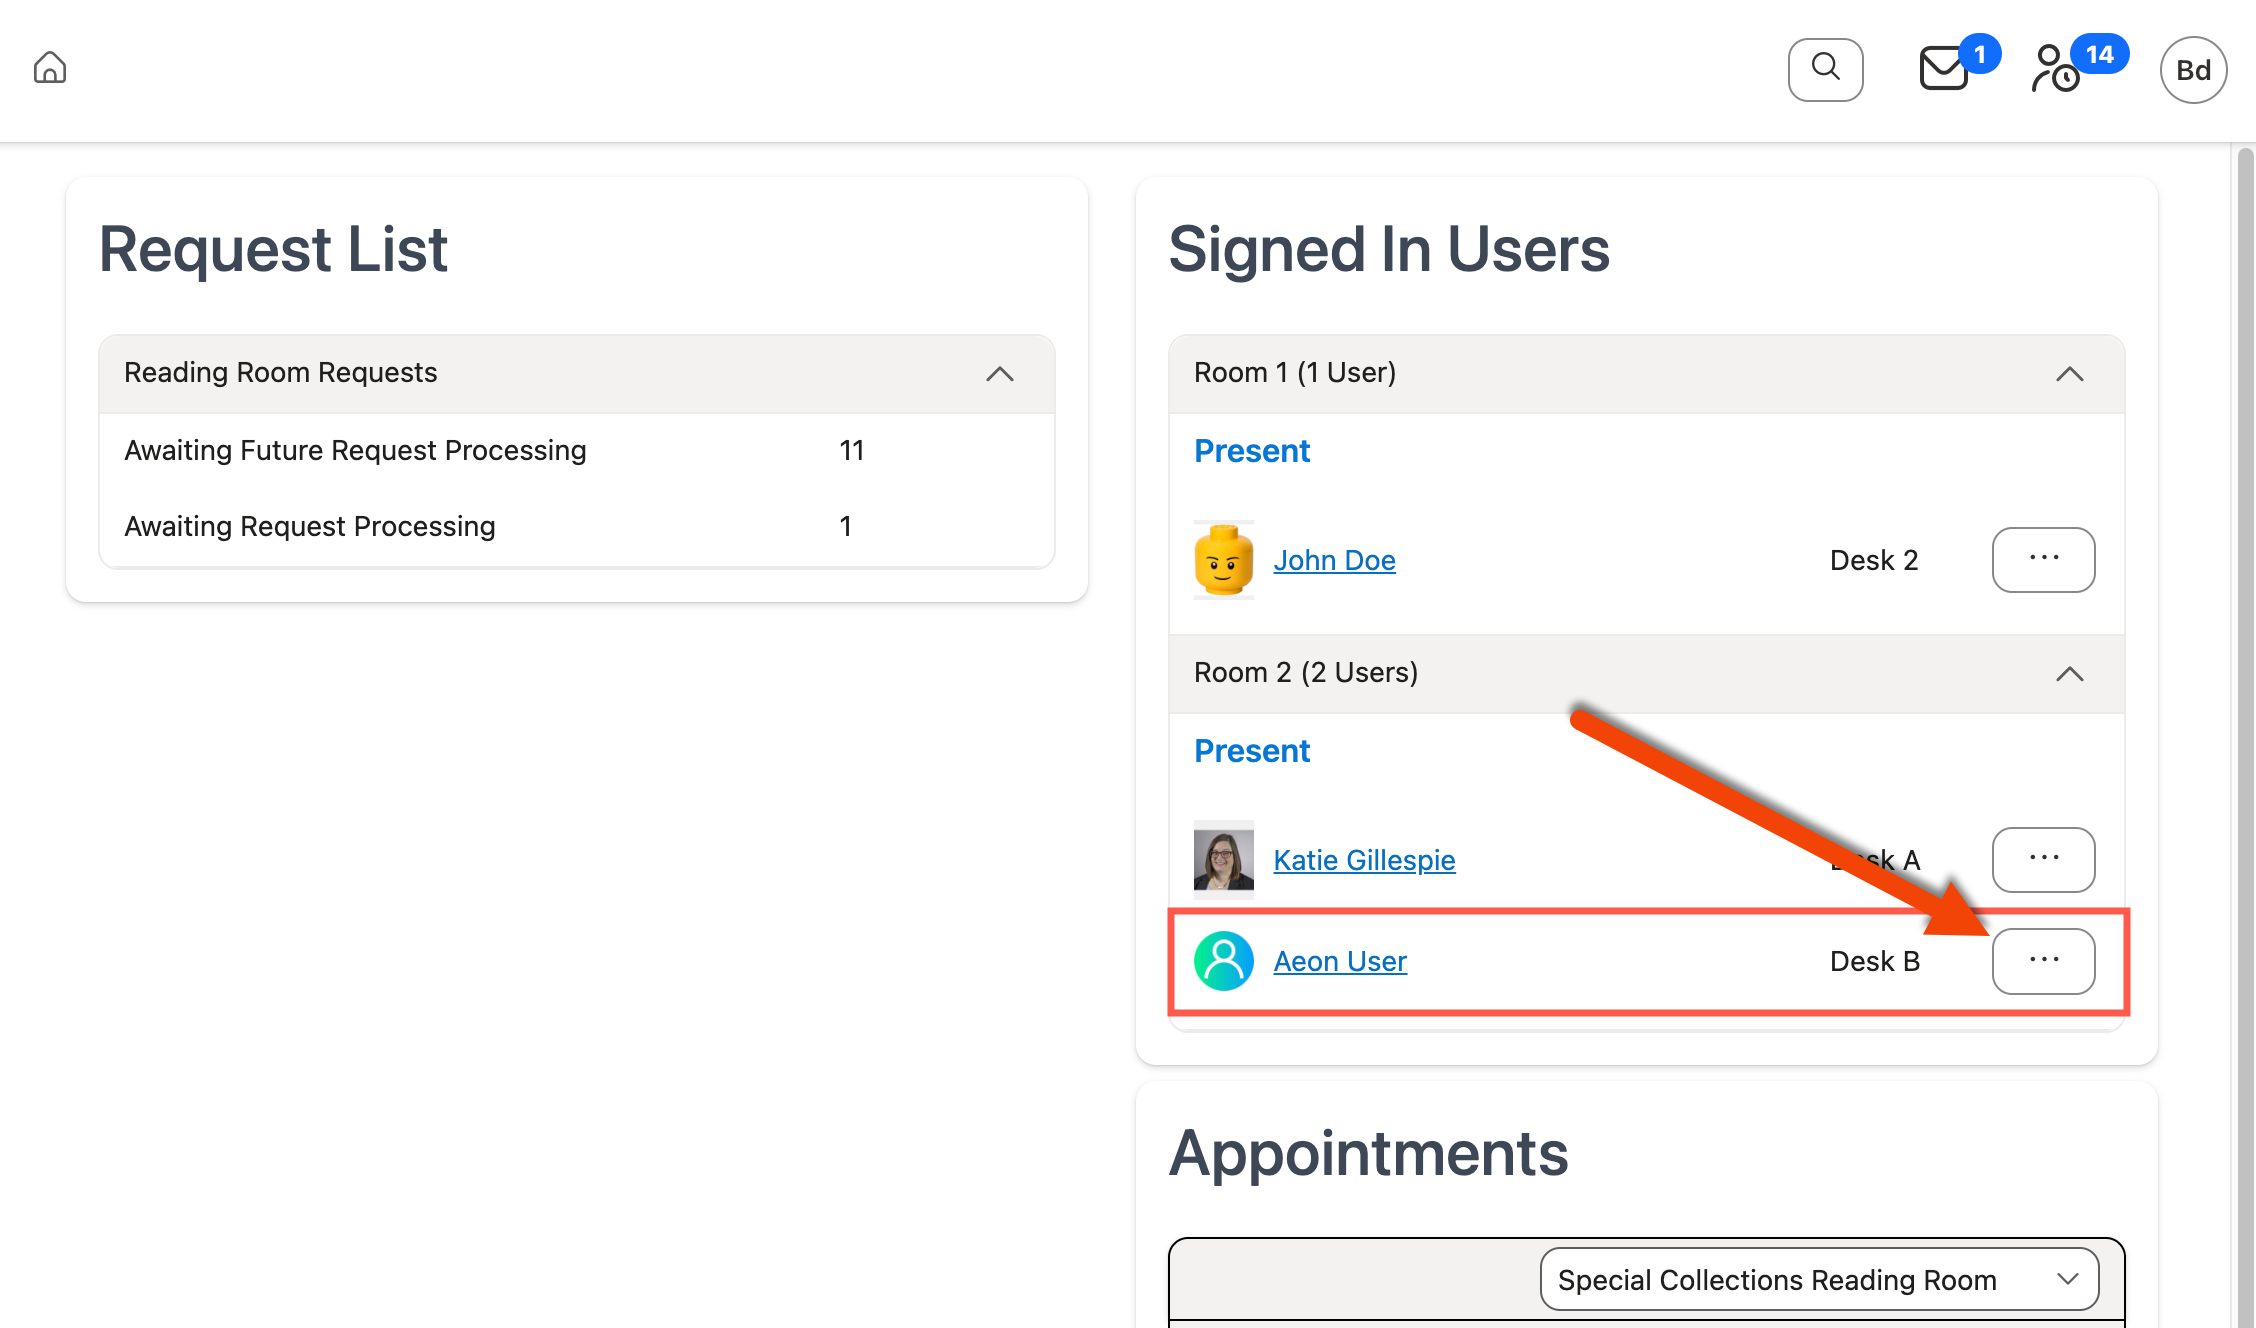The height and width of the screenshot is (1328, 2256).
Task: Open the Aeon User profile link
Action: pyautogui.click(x=1340, y=961)
